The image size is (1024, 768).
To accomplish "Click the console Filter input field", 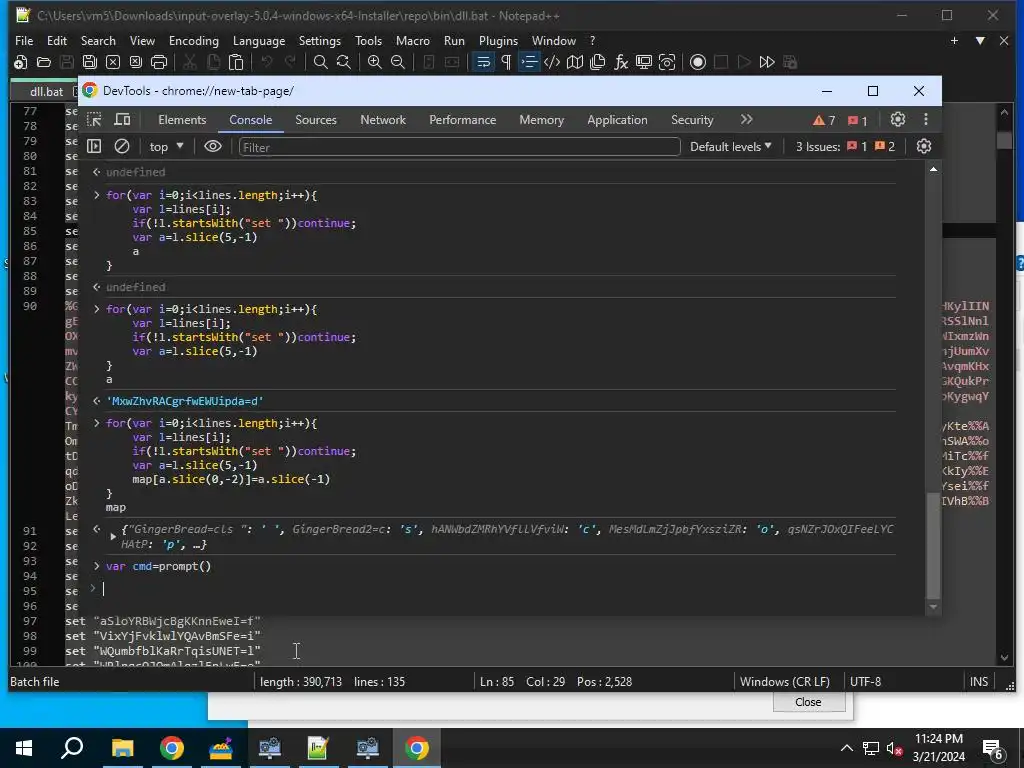I will [458, 147].
